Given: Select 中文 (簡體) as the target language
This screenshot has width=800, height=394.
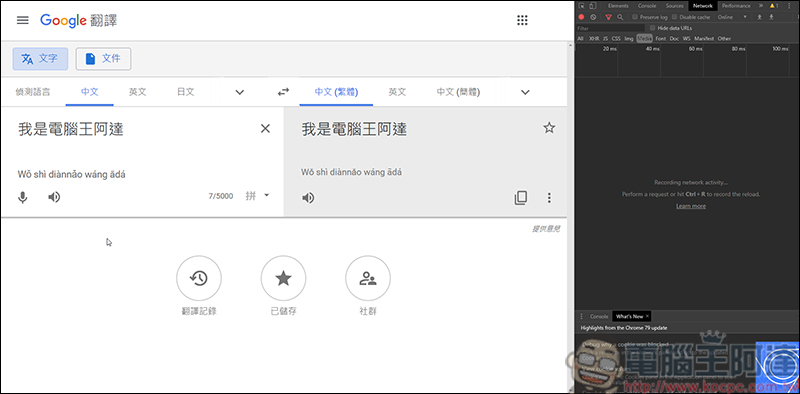Looking at the screenshot, I should [458, 92].
